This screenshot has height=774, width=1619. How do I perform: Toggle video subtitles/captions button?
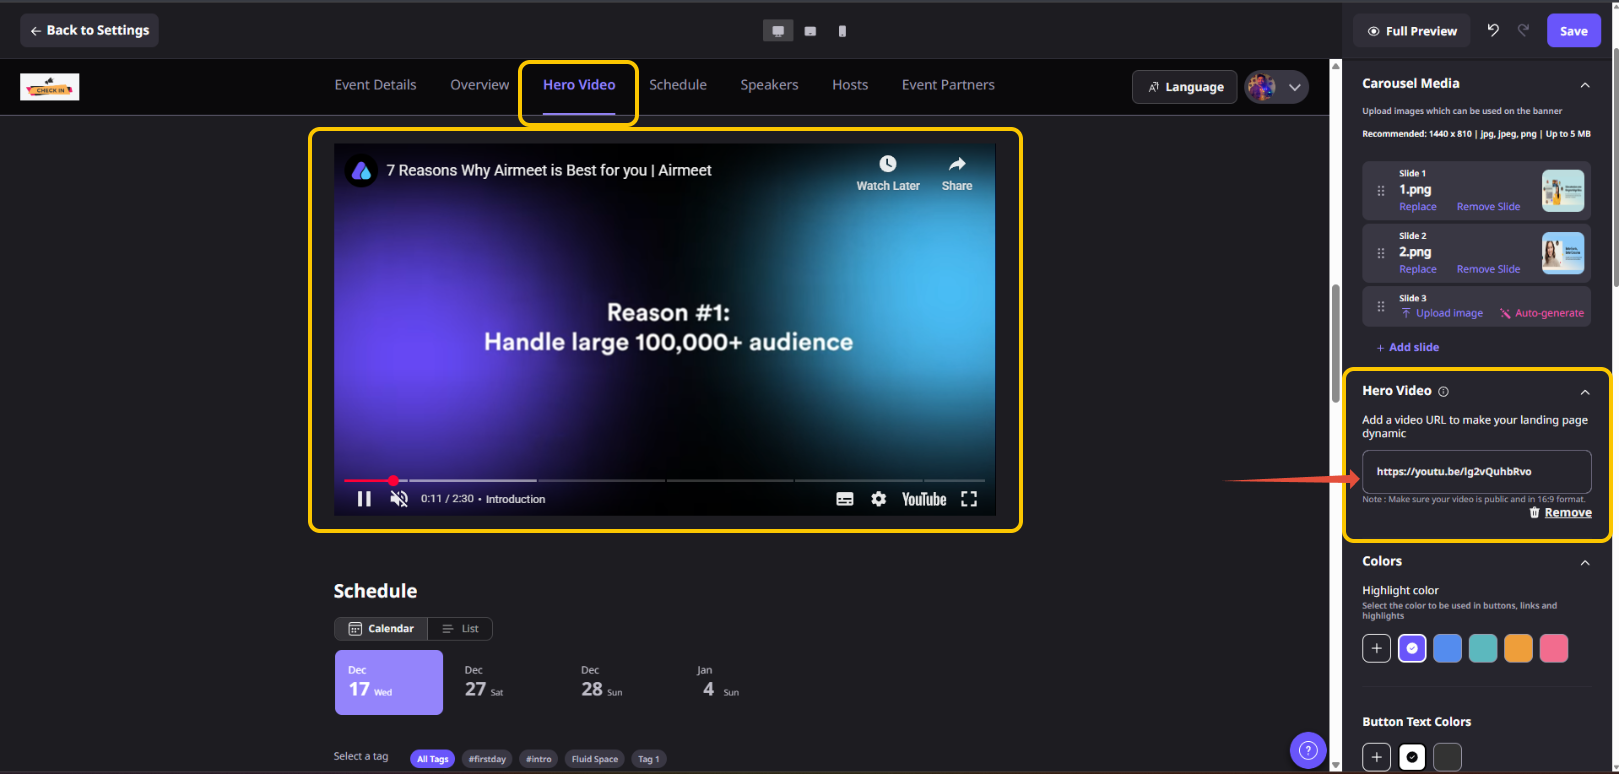844,499
